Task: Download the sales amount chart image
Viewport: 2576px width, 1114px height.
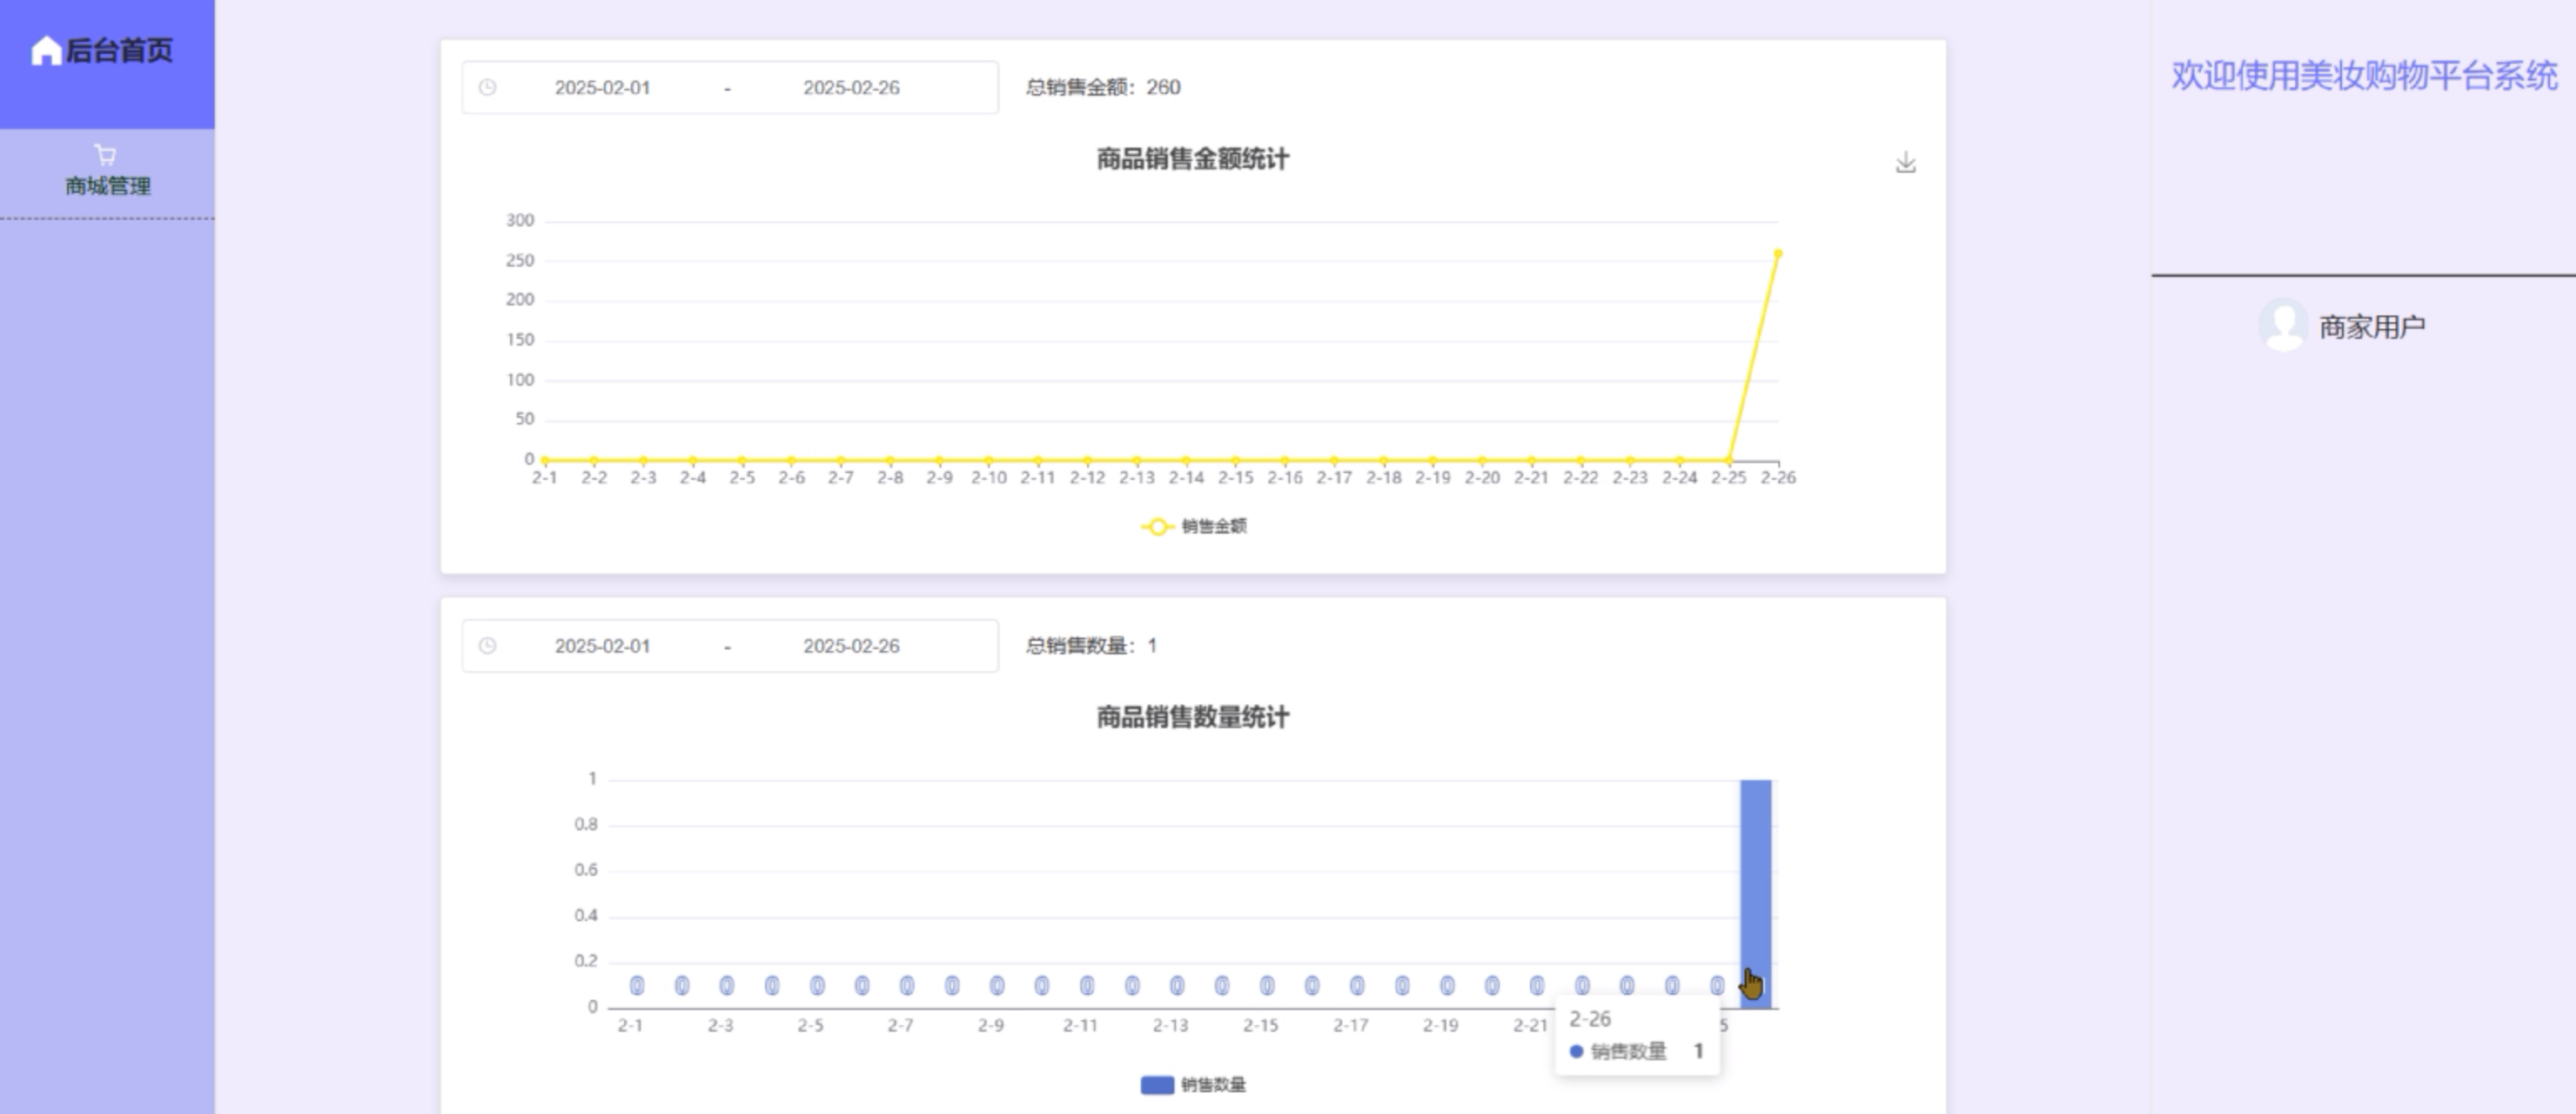Action: click(x=1905, y=163)
